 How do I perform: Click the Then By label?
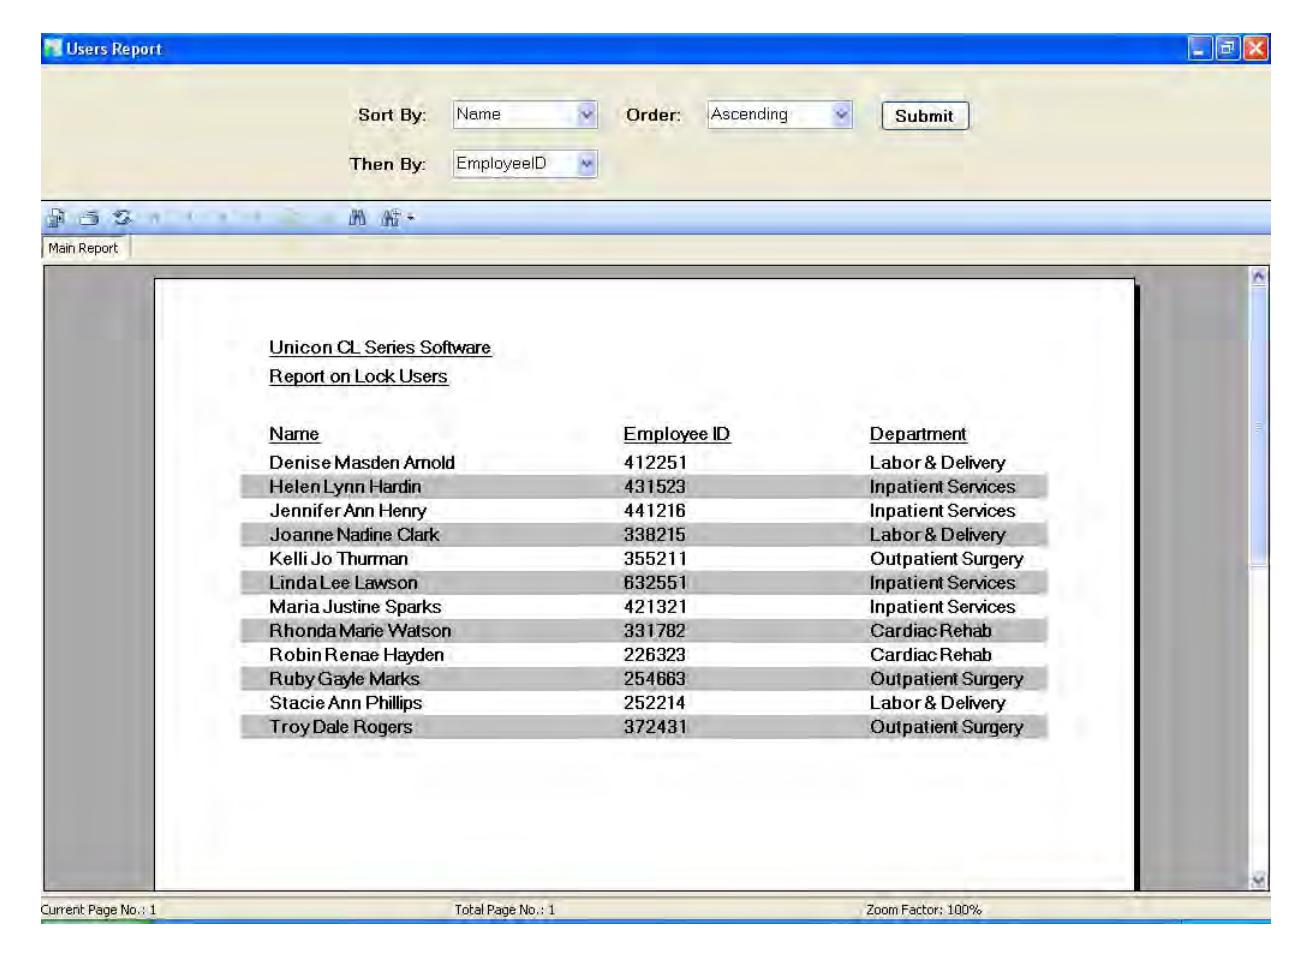[388, 163]
